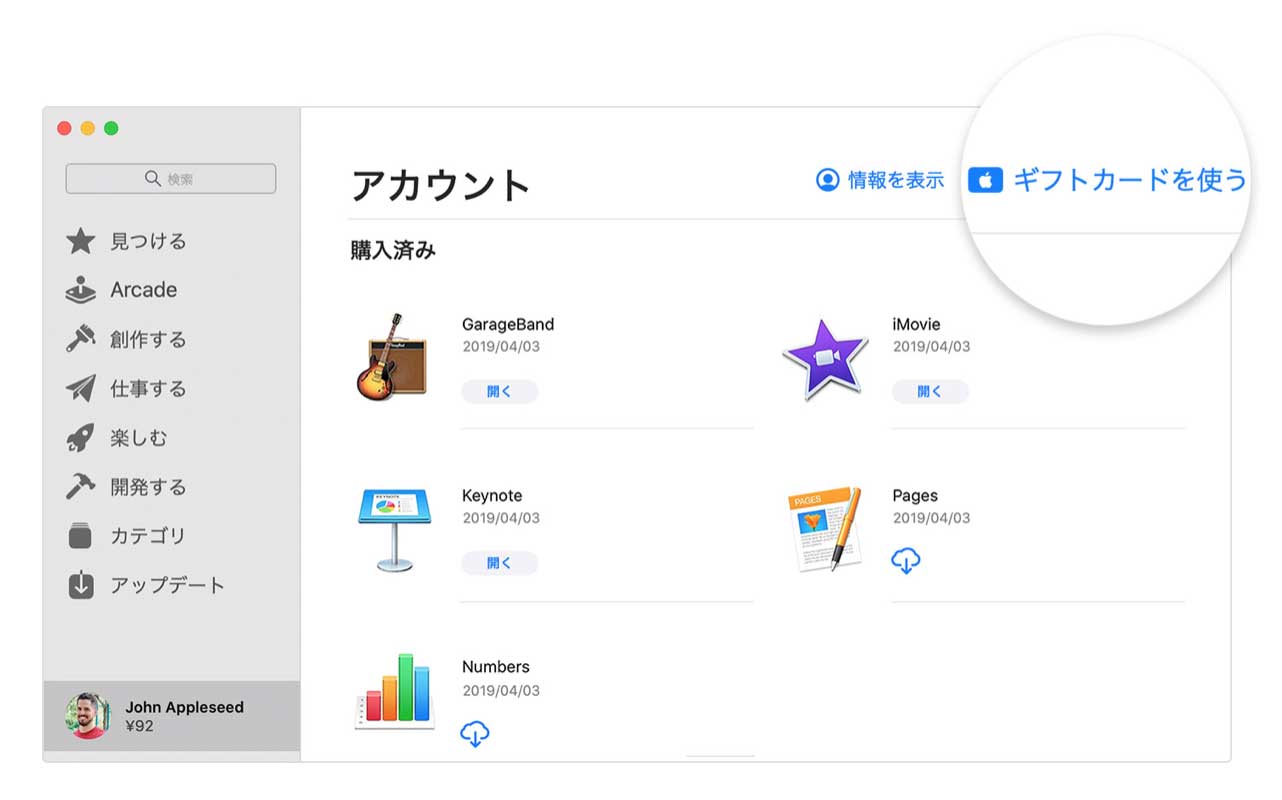Click the ¥92 account balance
This screenshot has height=800, width=1282.
coord(139,726)
